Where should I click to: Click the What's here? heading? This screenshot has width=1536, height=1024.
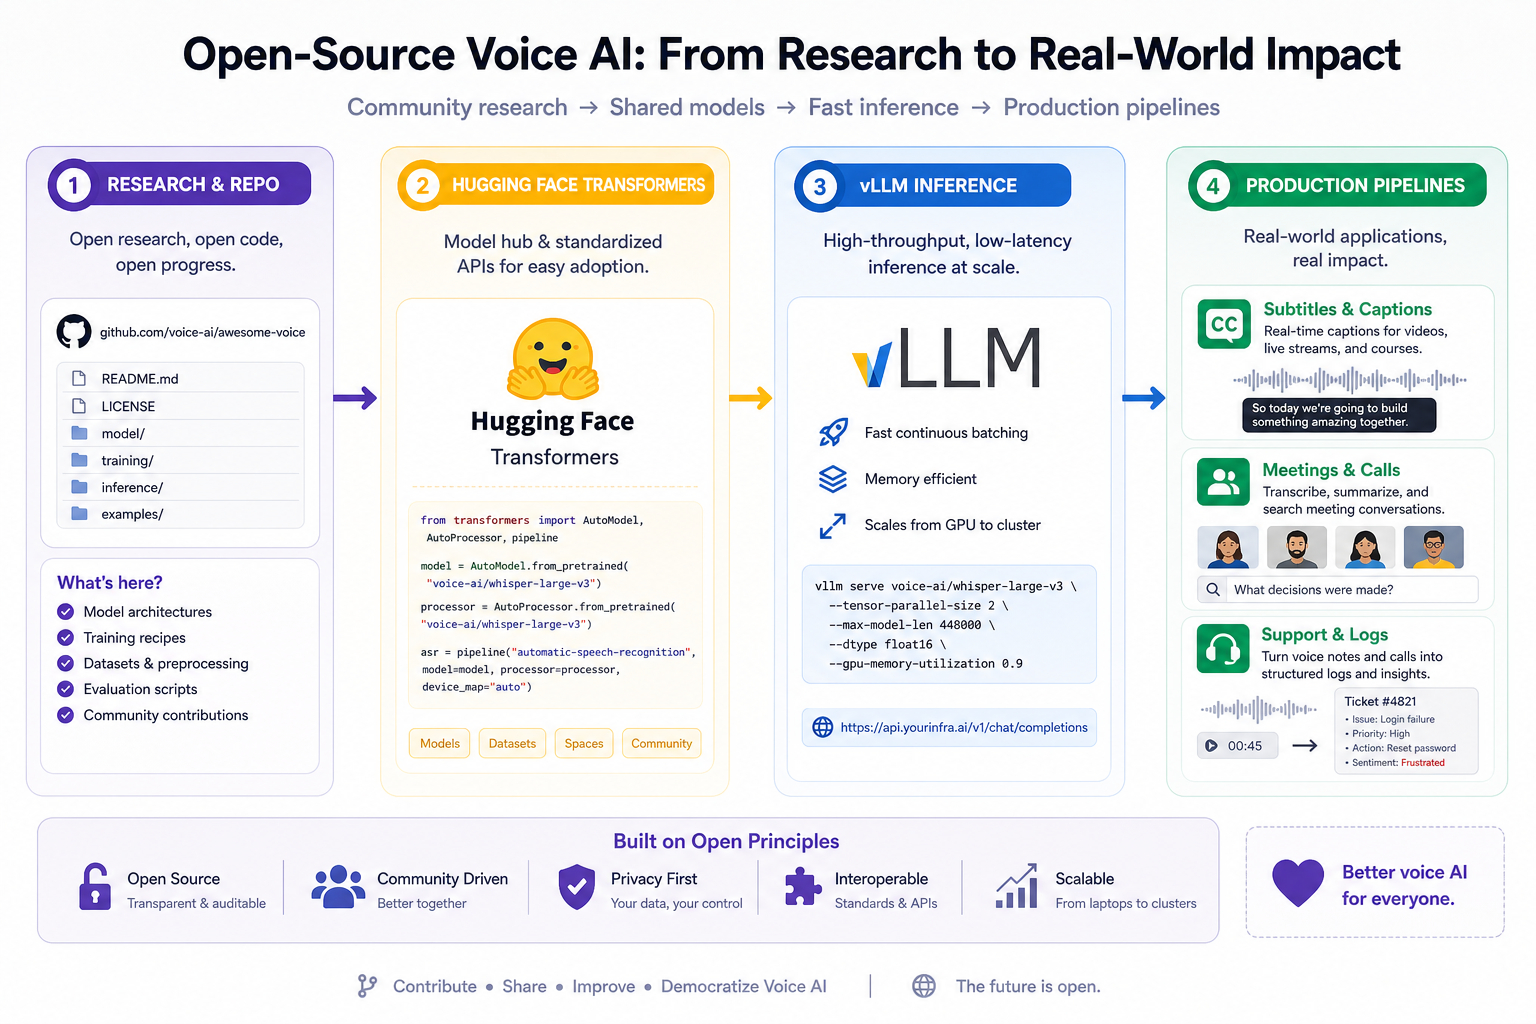coord(110,583)
